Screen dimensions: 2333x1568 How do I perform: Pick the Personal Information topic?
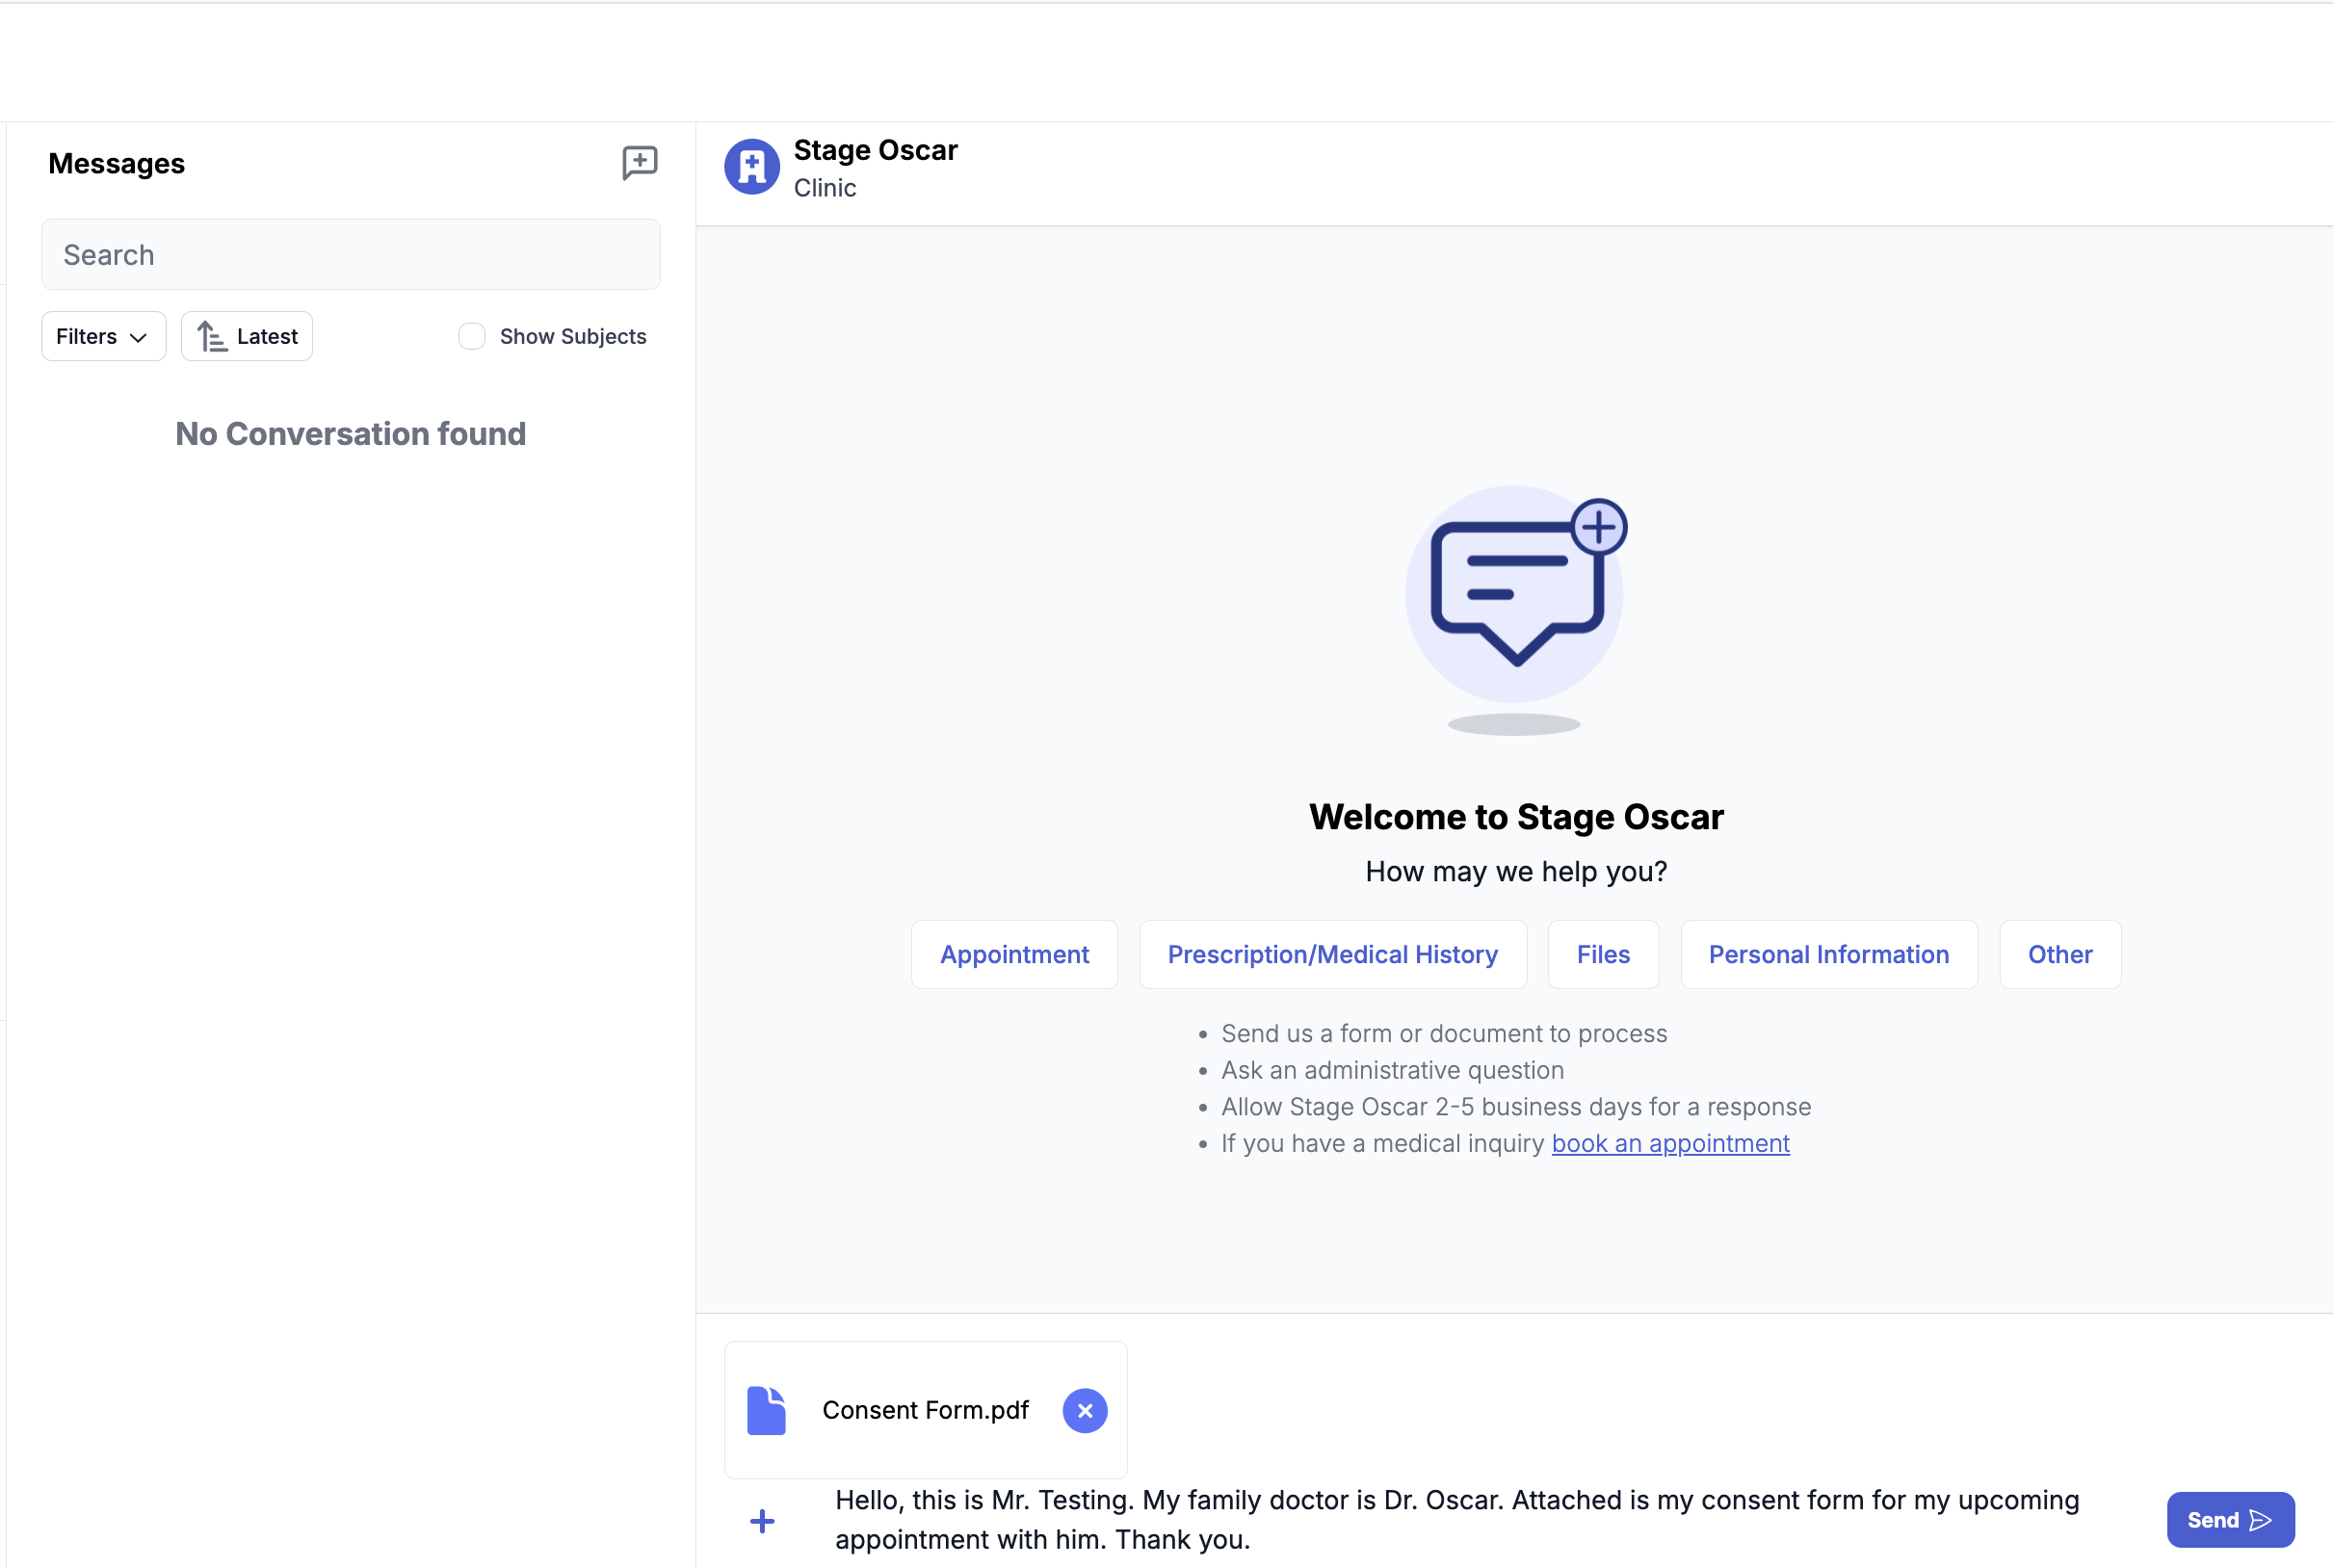[1828, 954]
